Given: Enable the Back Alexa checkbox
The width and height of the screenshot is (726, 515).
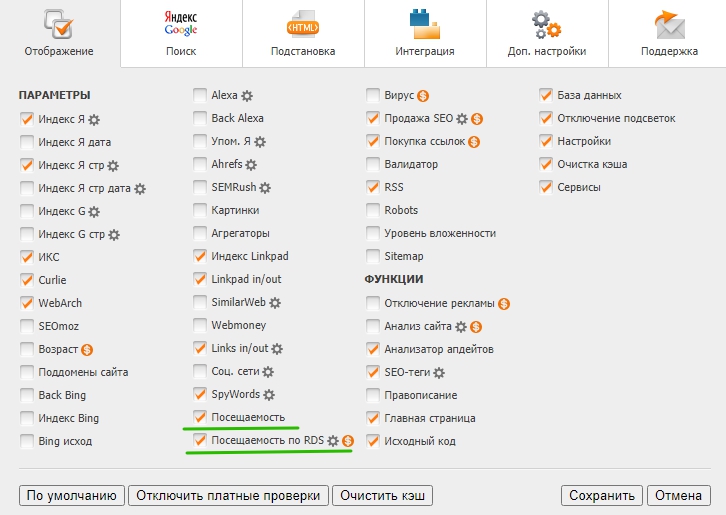Looking at the screenshot, I should 200,119.
